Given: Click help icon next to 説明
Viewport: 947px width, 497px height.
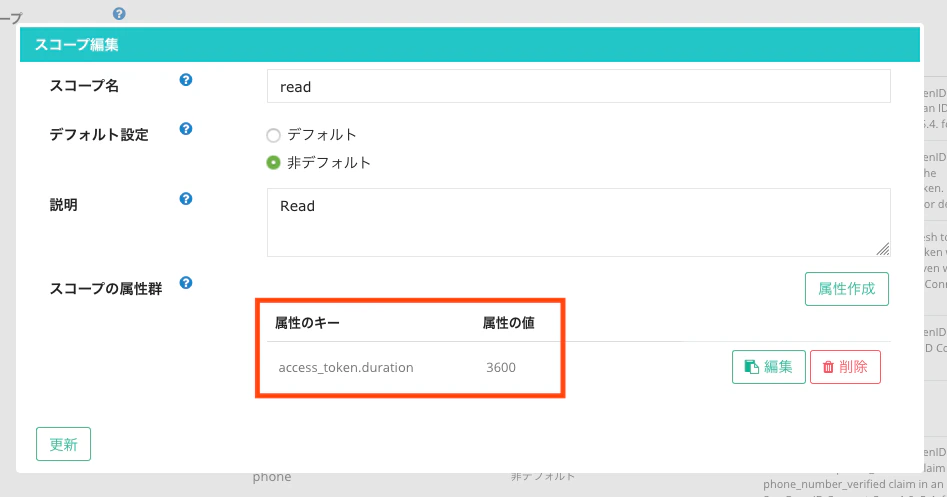Looking at the screenshot, I should tap(186, 199).
